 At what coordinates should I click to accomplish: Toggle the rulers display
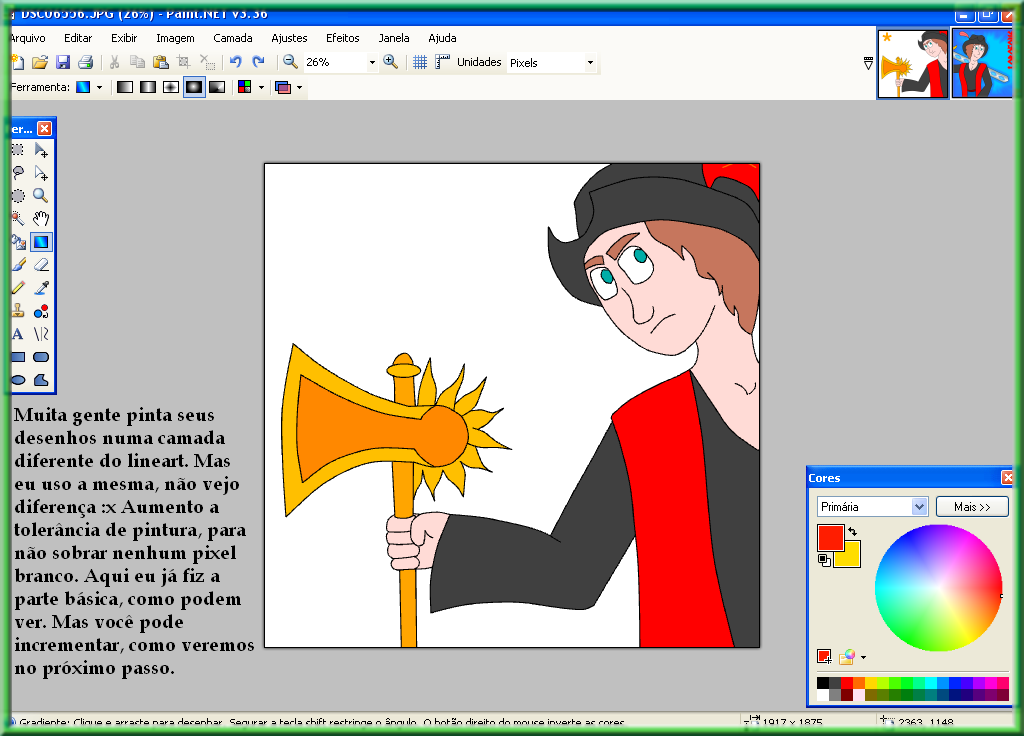click(442, 62)
